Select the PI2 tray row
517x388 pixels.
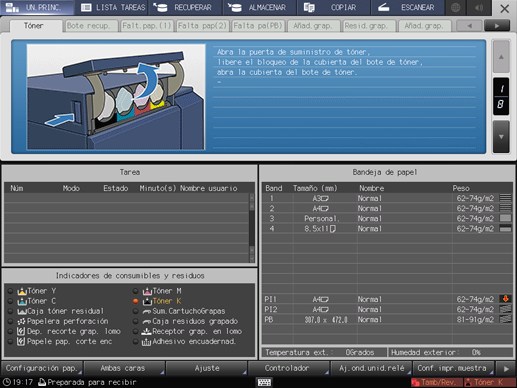coord(387,309)
